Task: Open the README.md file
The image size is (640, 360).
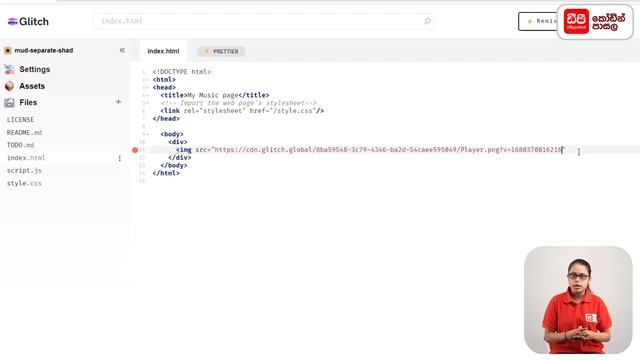Action: point(24,133)
